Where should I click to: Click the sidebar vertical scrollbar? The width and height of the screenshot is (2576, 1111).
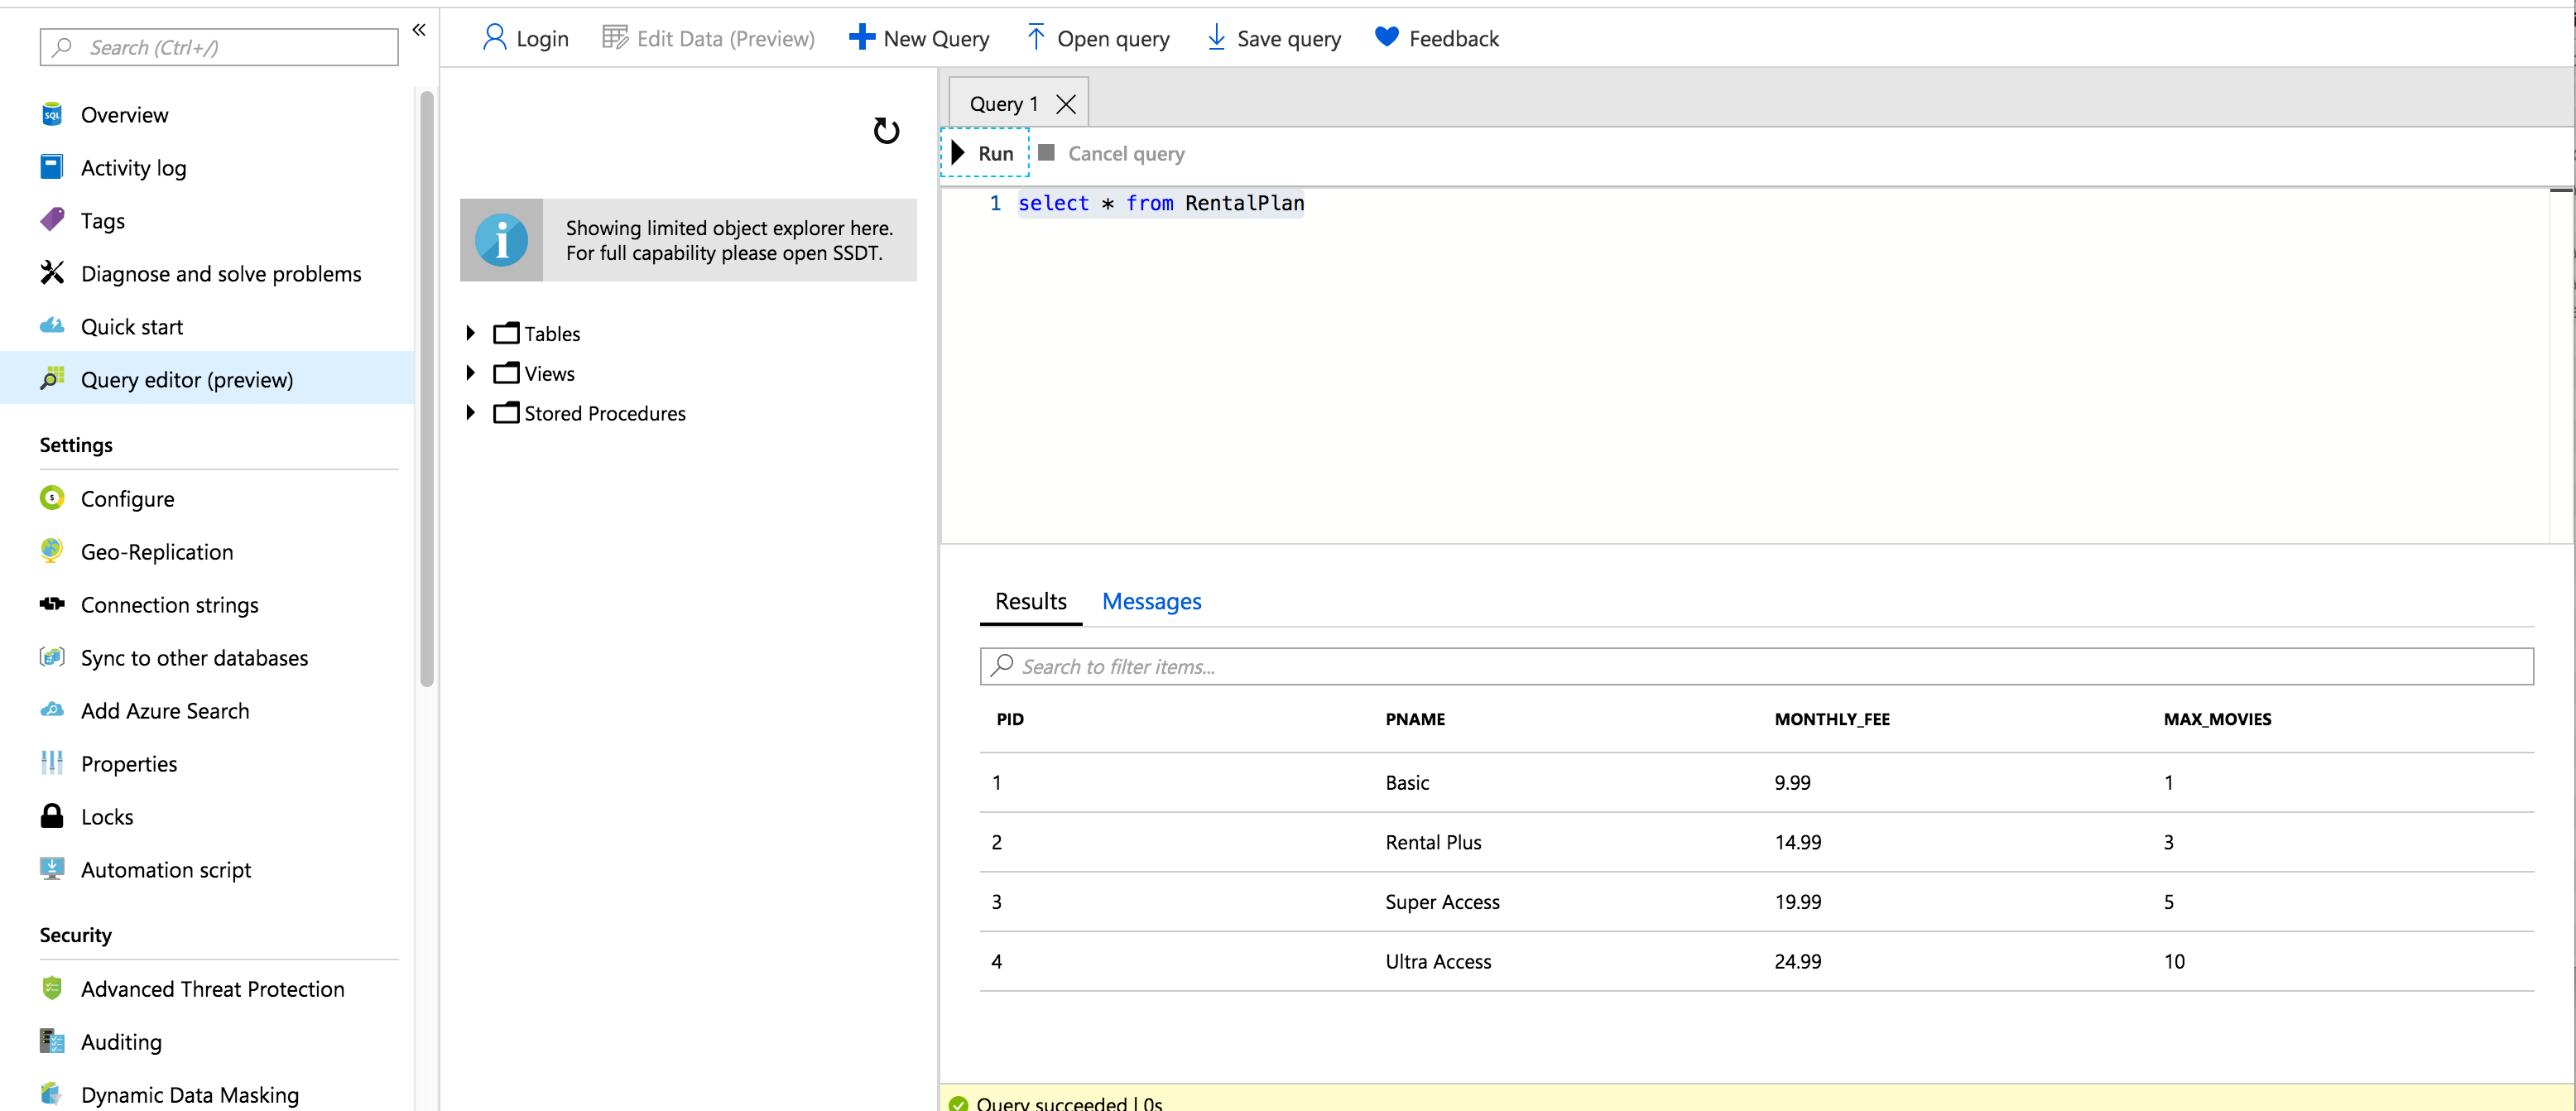pyautogui.click(x=427, y=389)
